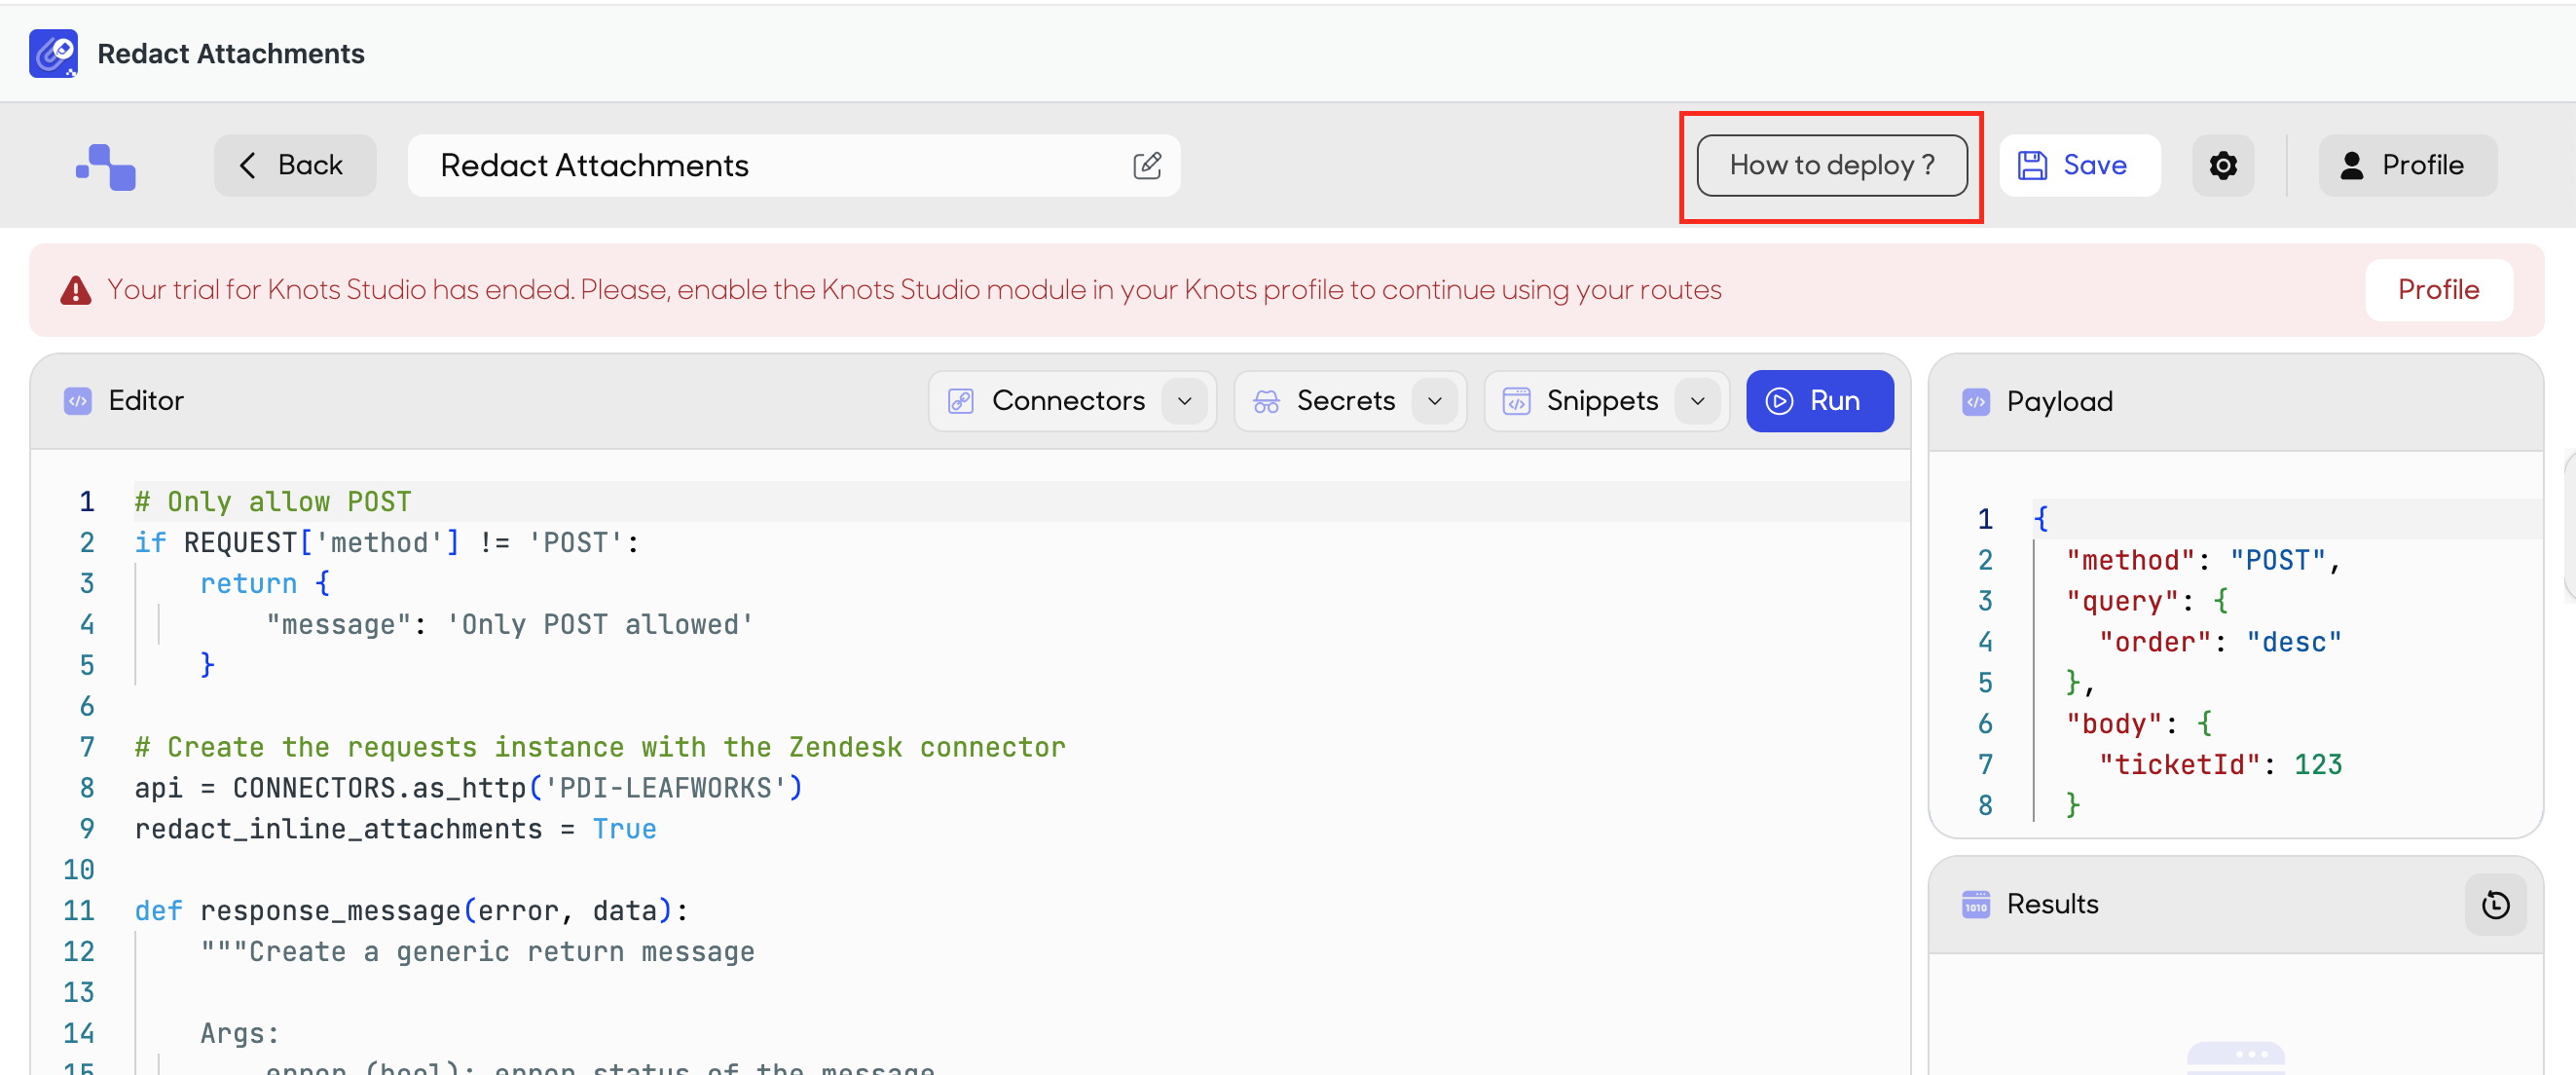
Task: Click the Payload panel code icon
Action: click(1976, 402)
